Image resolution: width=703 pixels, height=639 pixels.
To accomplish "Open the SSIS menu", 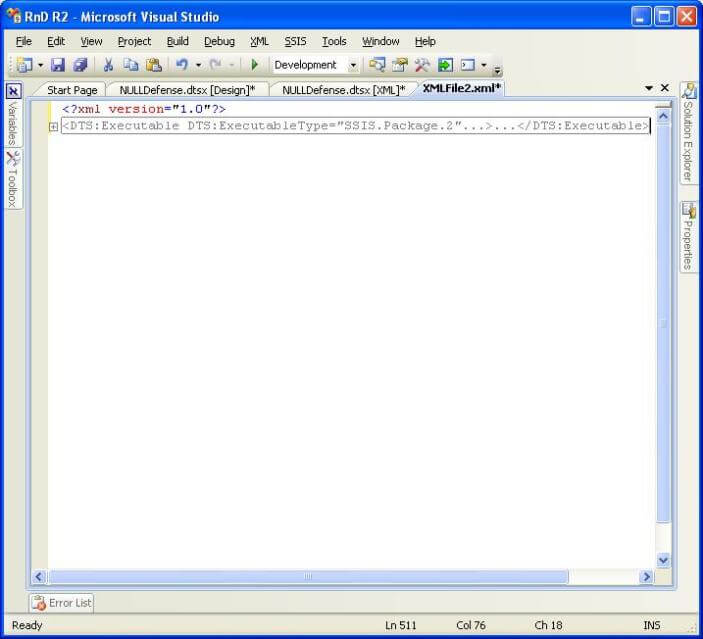I will [x=295, y=41].
